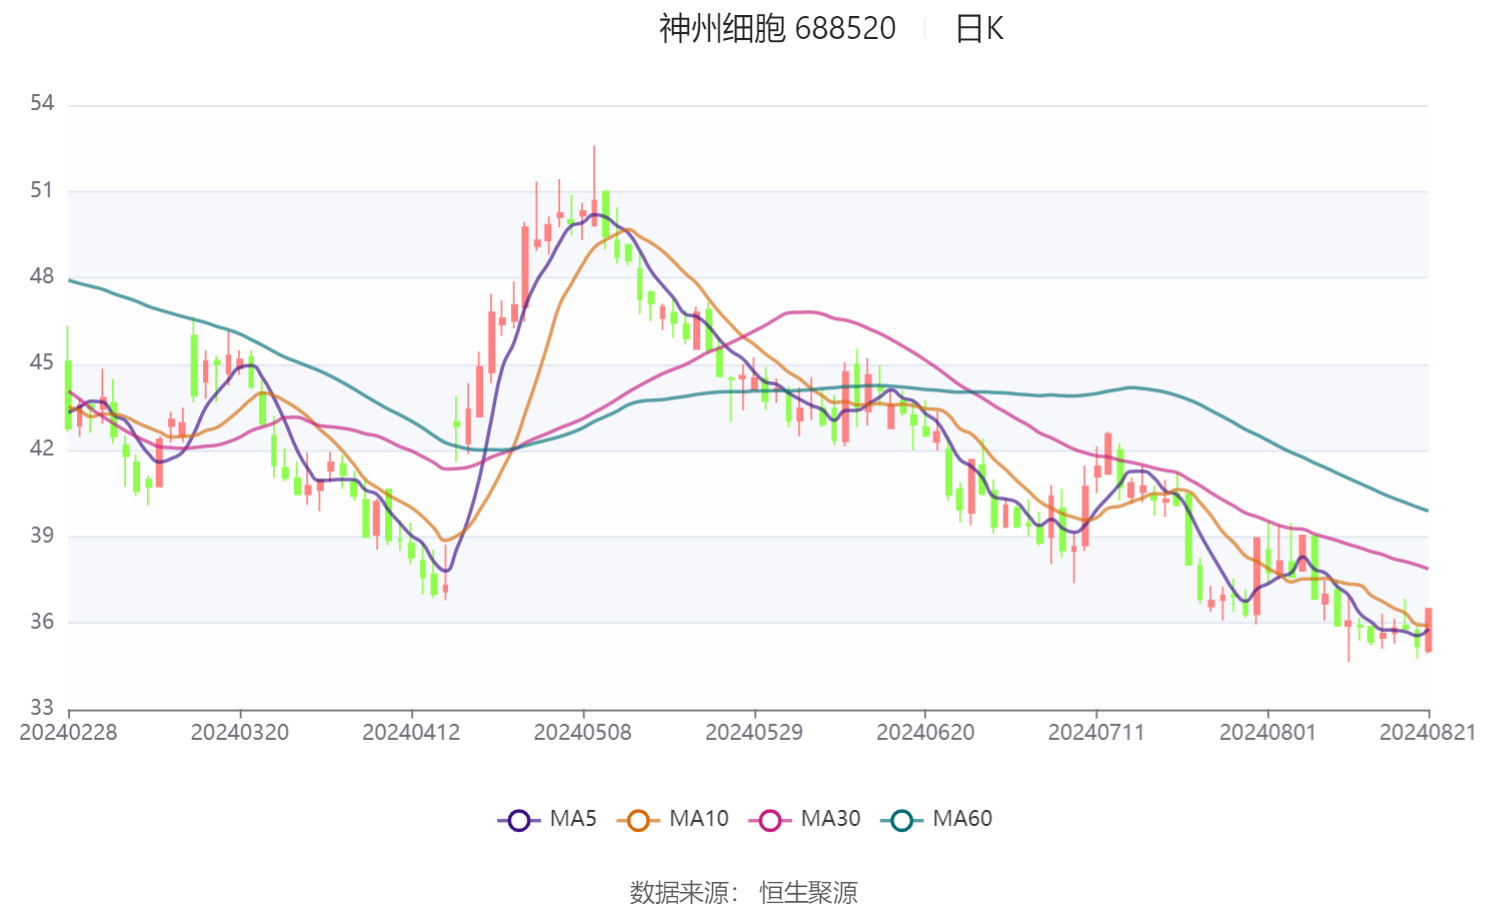Click y-axis value 45
This screenshot has width=1489, height=904.
(x=42, y=362)
